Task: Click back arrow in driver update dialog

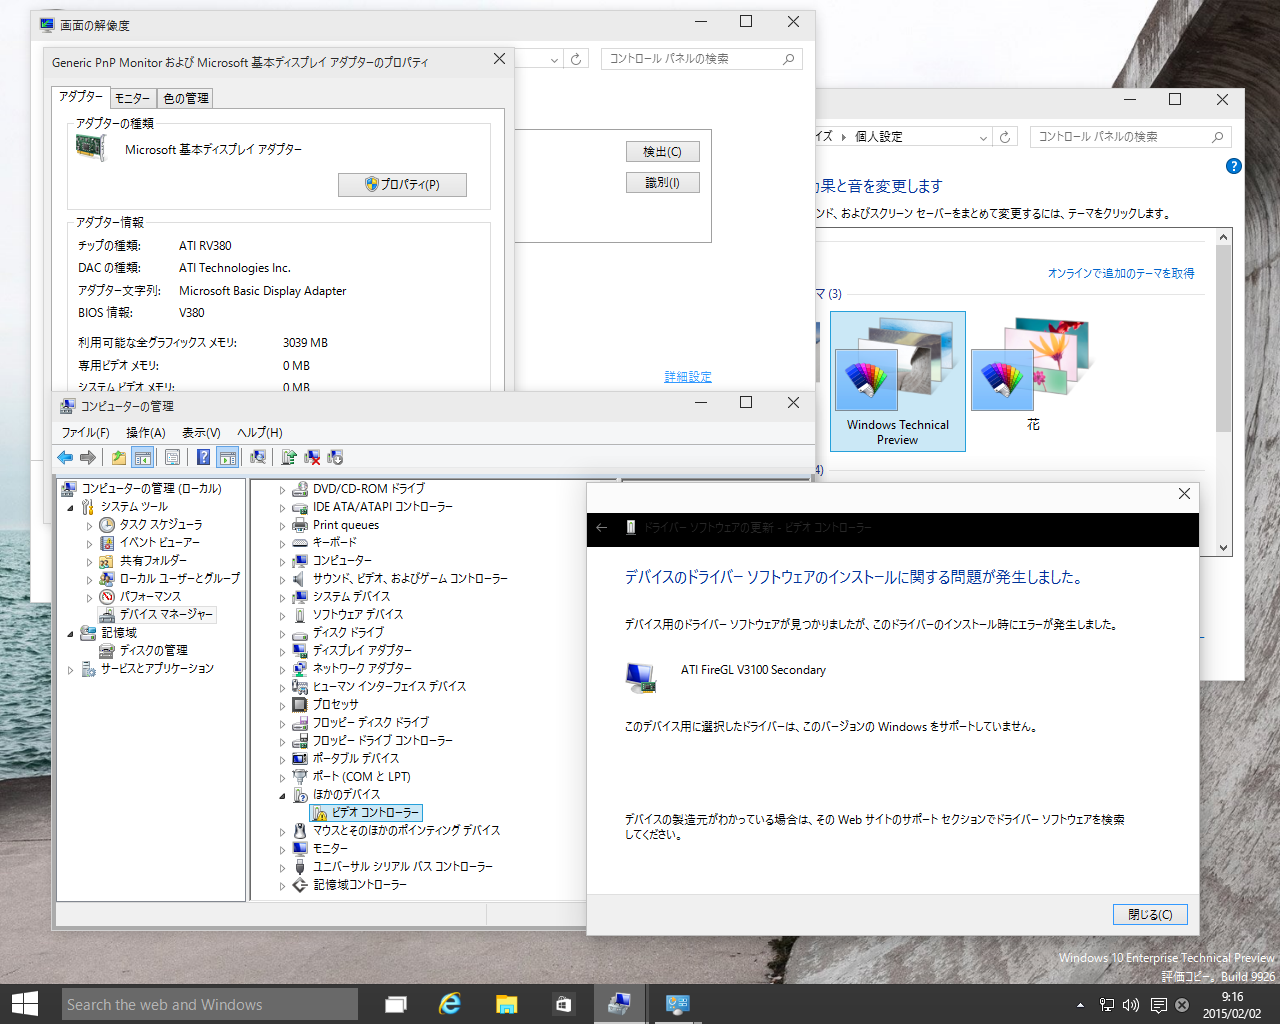Action: 601,527
